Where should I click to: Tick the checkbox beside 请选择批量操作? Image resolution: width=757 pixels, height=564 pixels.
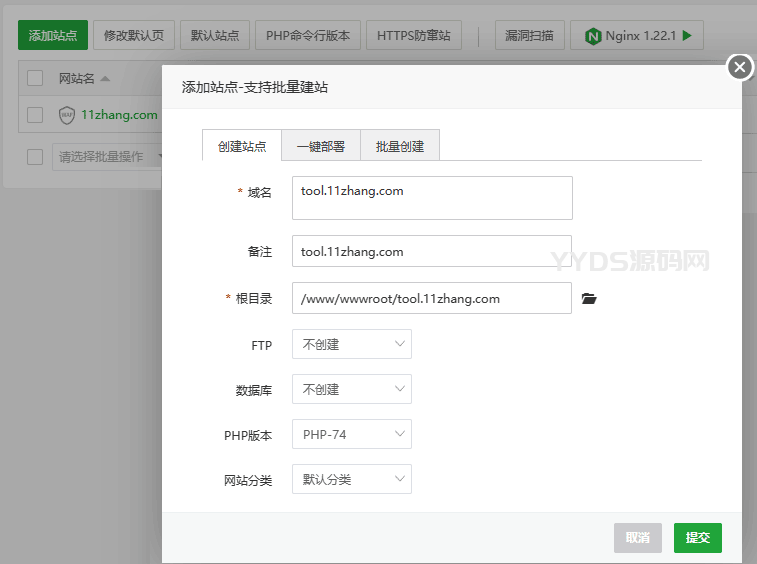[35, 157]
